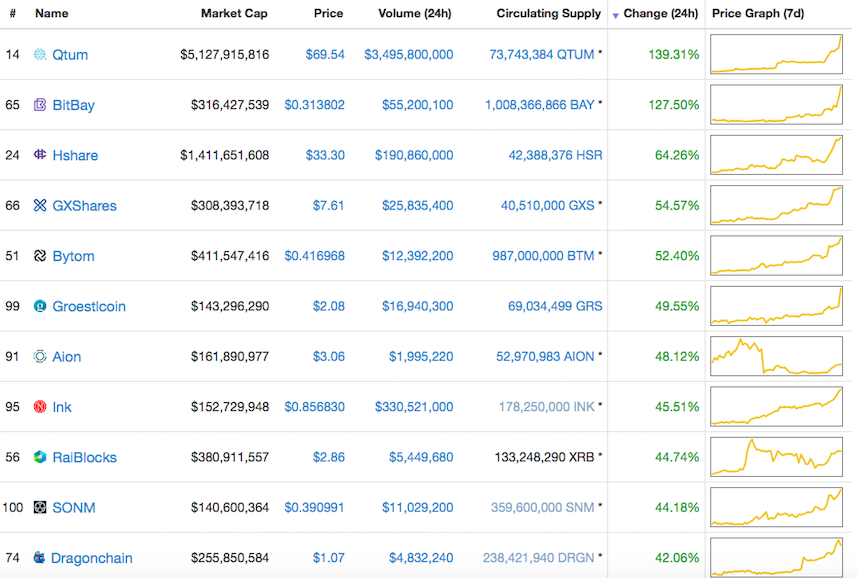Sort table by the Price column header

(328, 13)
